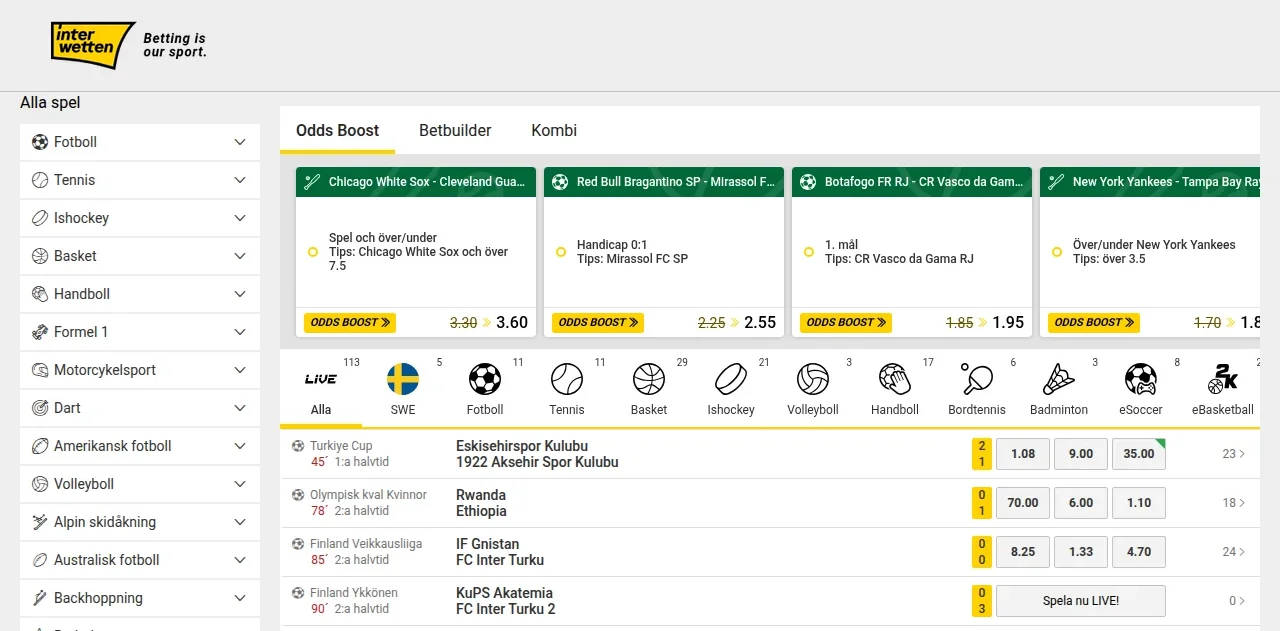Screen dimensions: 1280x631
Task: Click the Volleyboll icon in sidebar
Action: click(x=40, y=484)
